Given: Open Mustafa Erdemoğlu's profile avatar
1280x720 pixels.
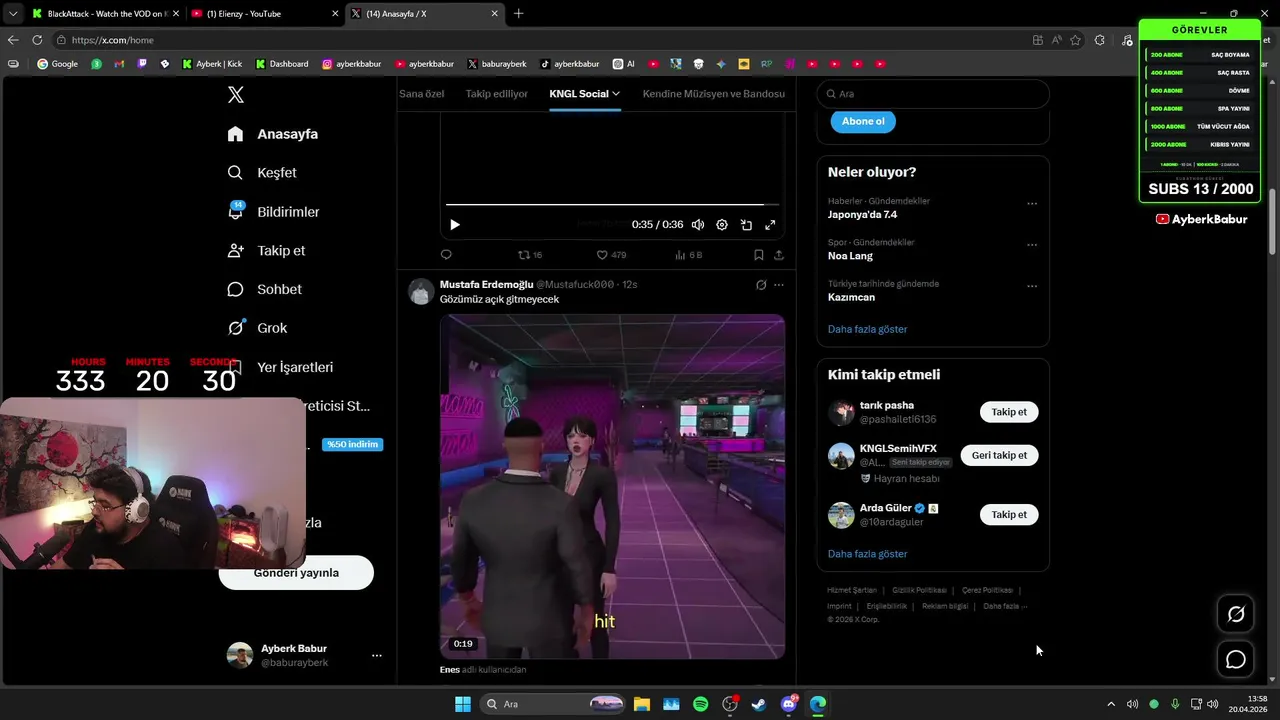Looking at the screenshot, I should pos(421,291).
